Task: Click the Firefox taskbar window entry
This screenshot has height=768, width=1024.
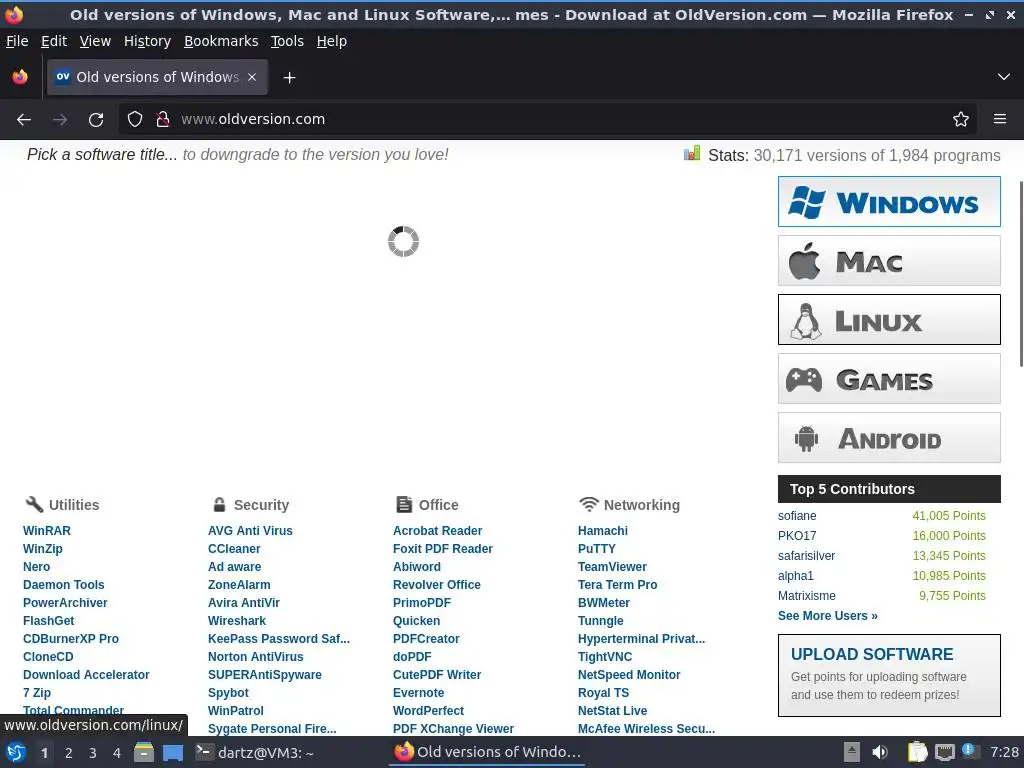Action: [487, 752]
